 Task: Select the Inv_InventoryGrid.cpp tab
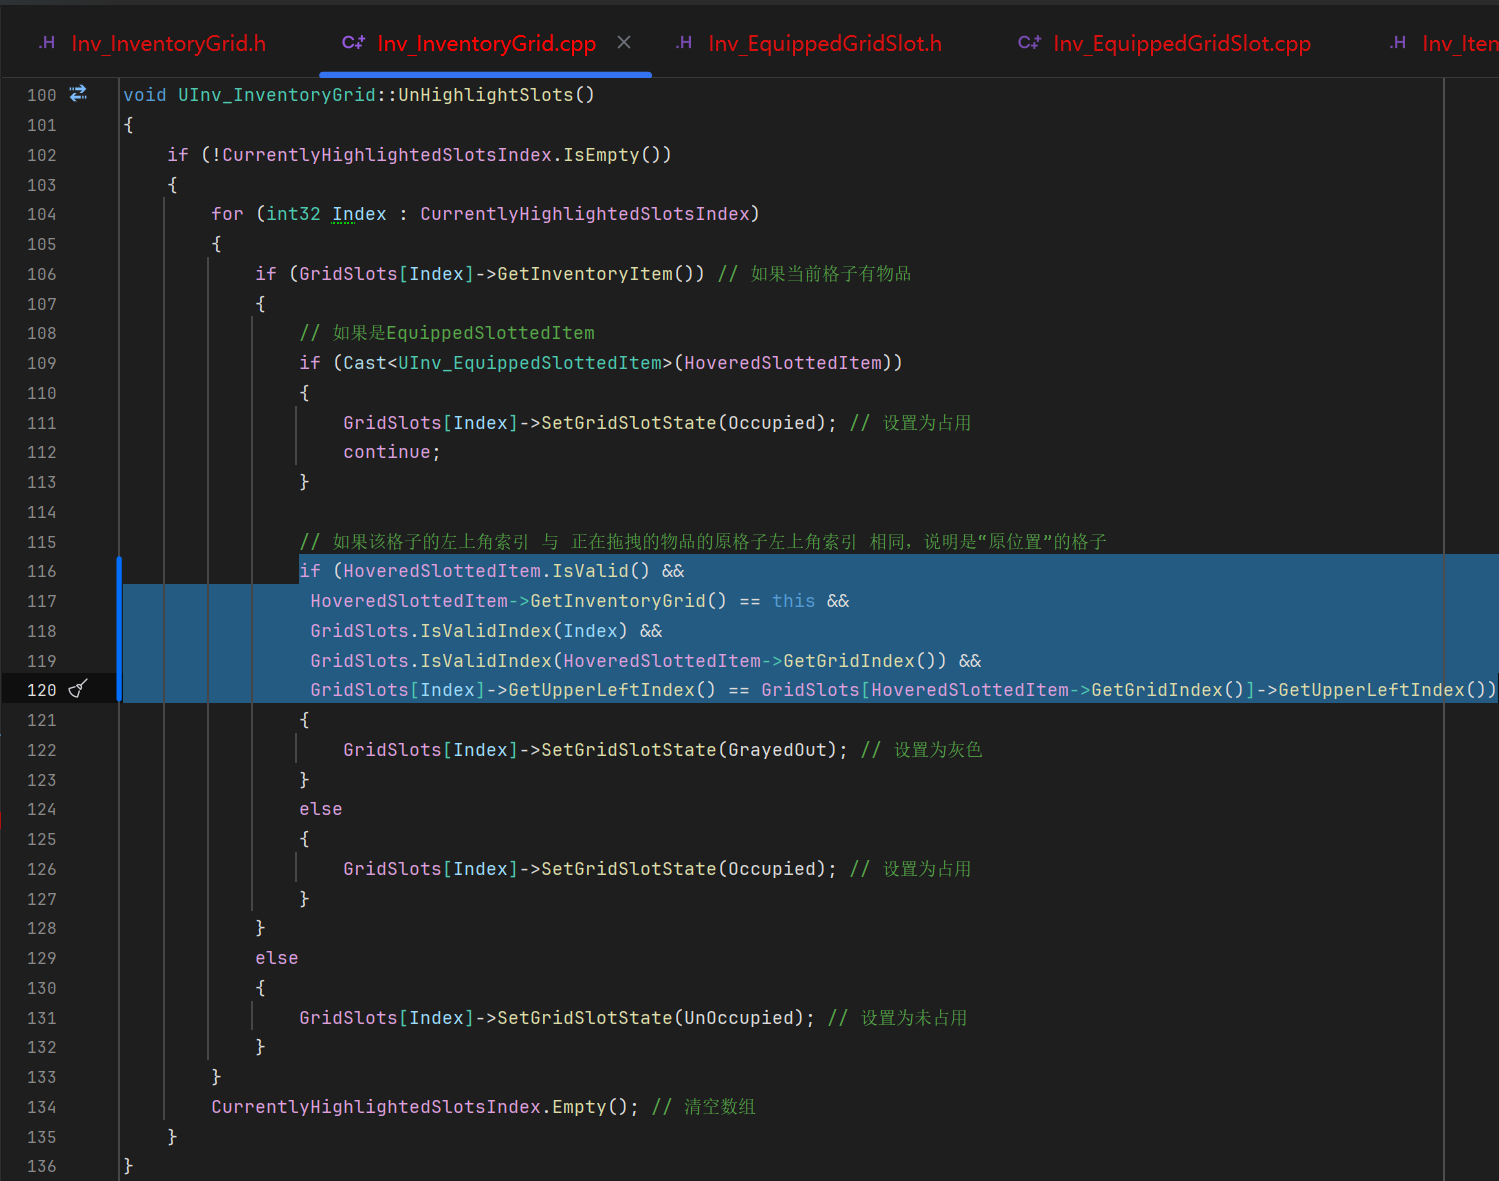pos(486,44)
